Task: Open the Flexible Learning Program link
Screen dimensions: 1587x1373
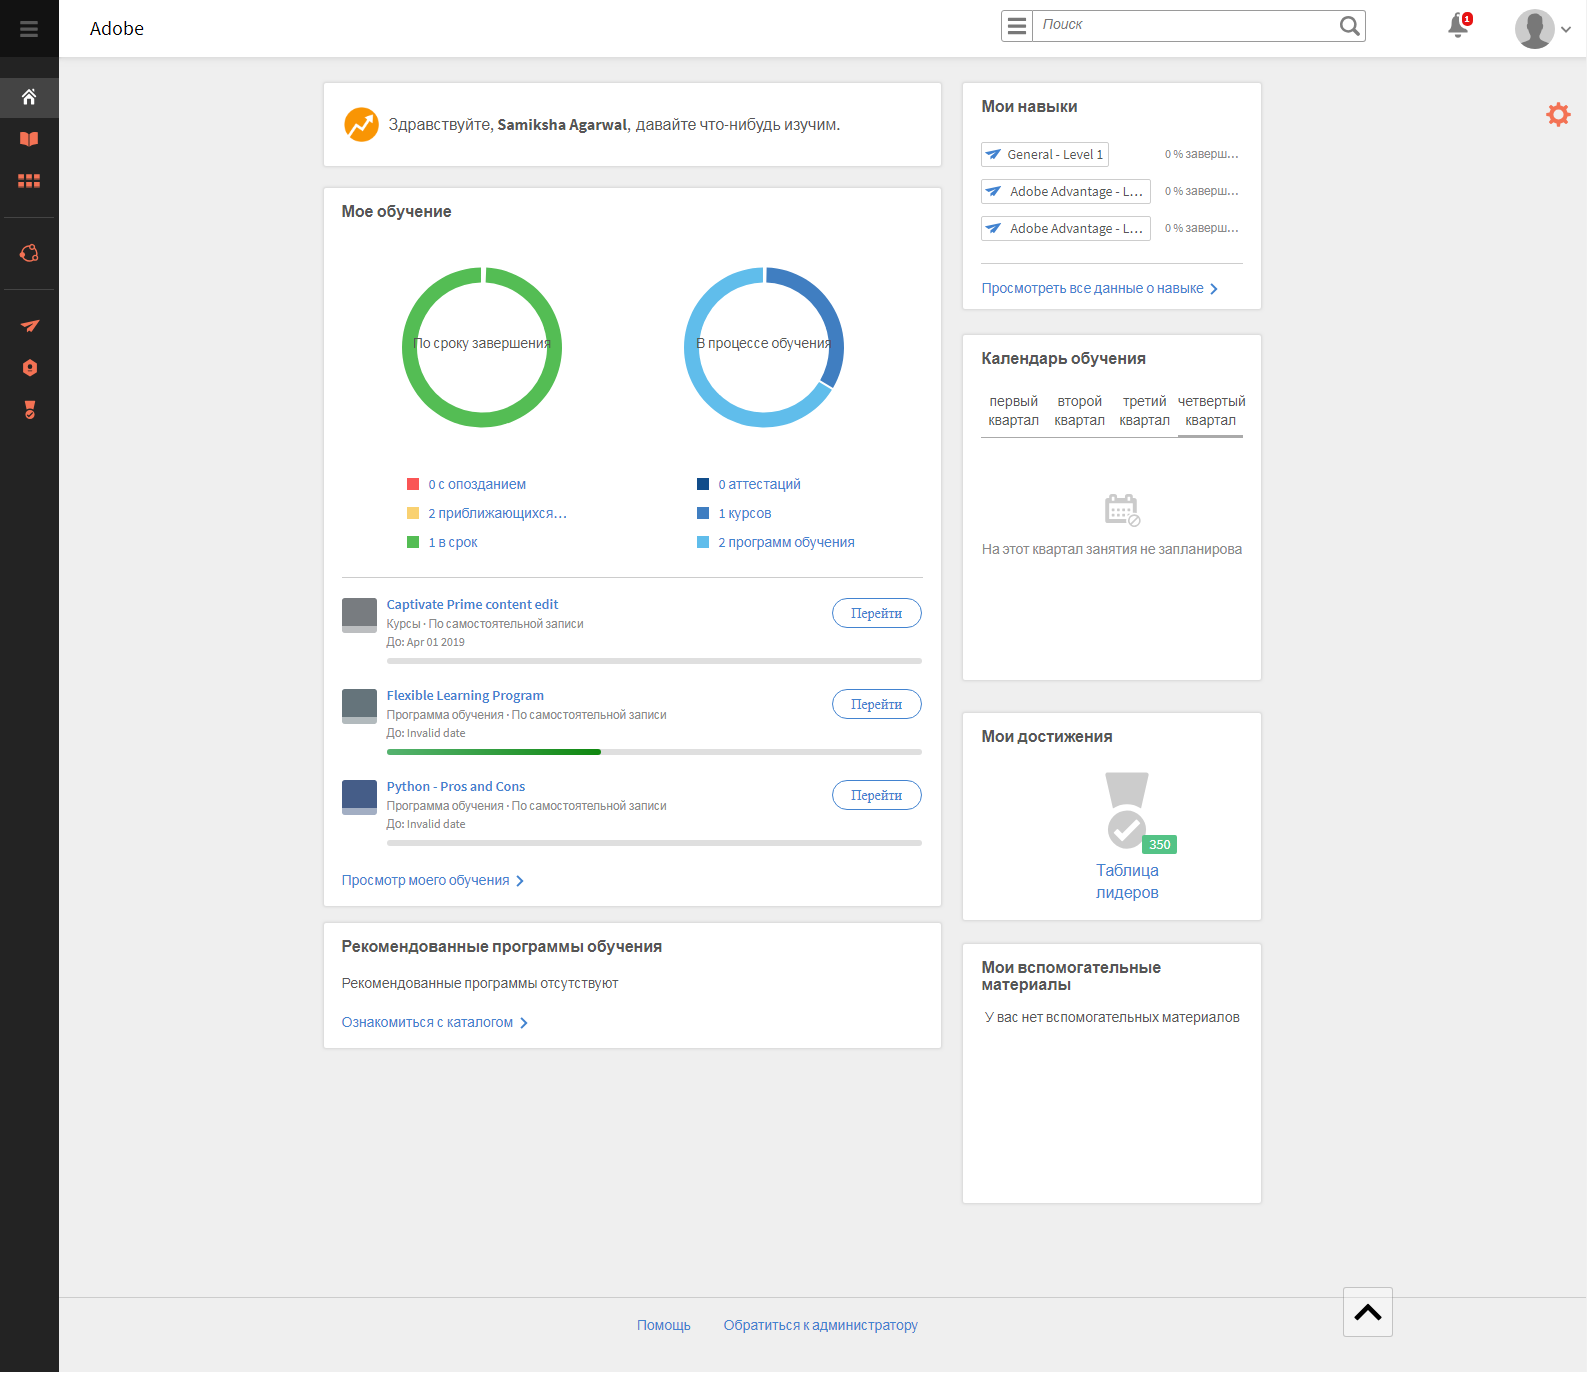Action: pos(465,695)
